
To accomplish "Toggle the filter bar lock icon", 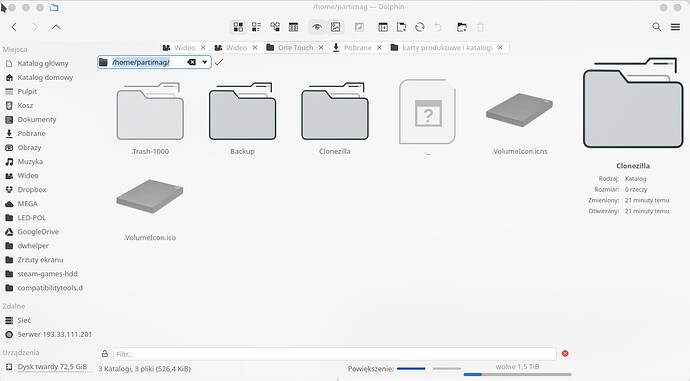I will click(x=105, y=354).
